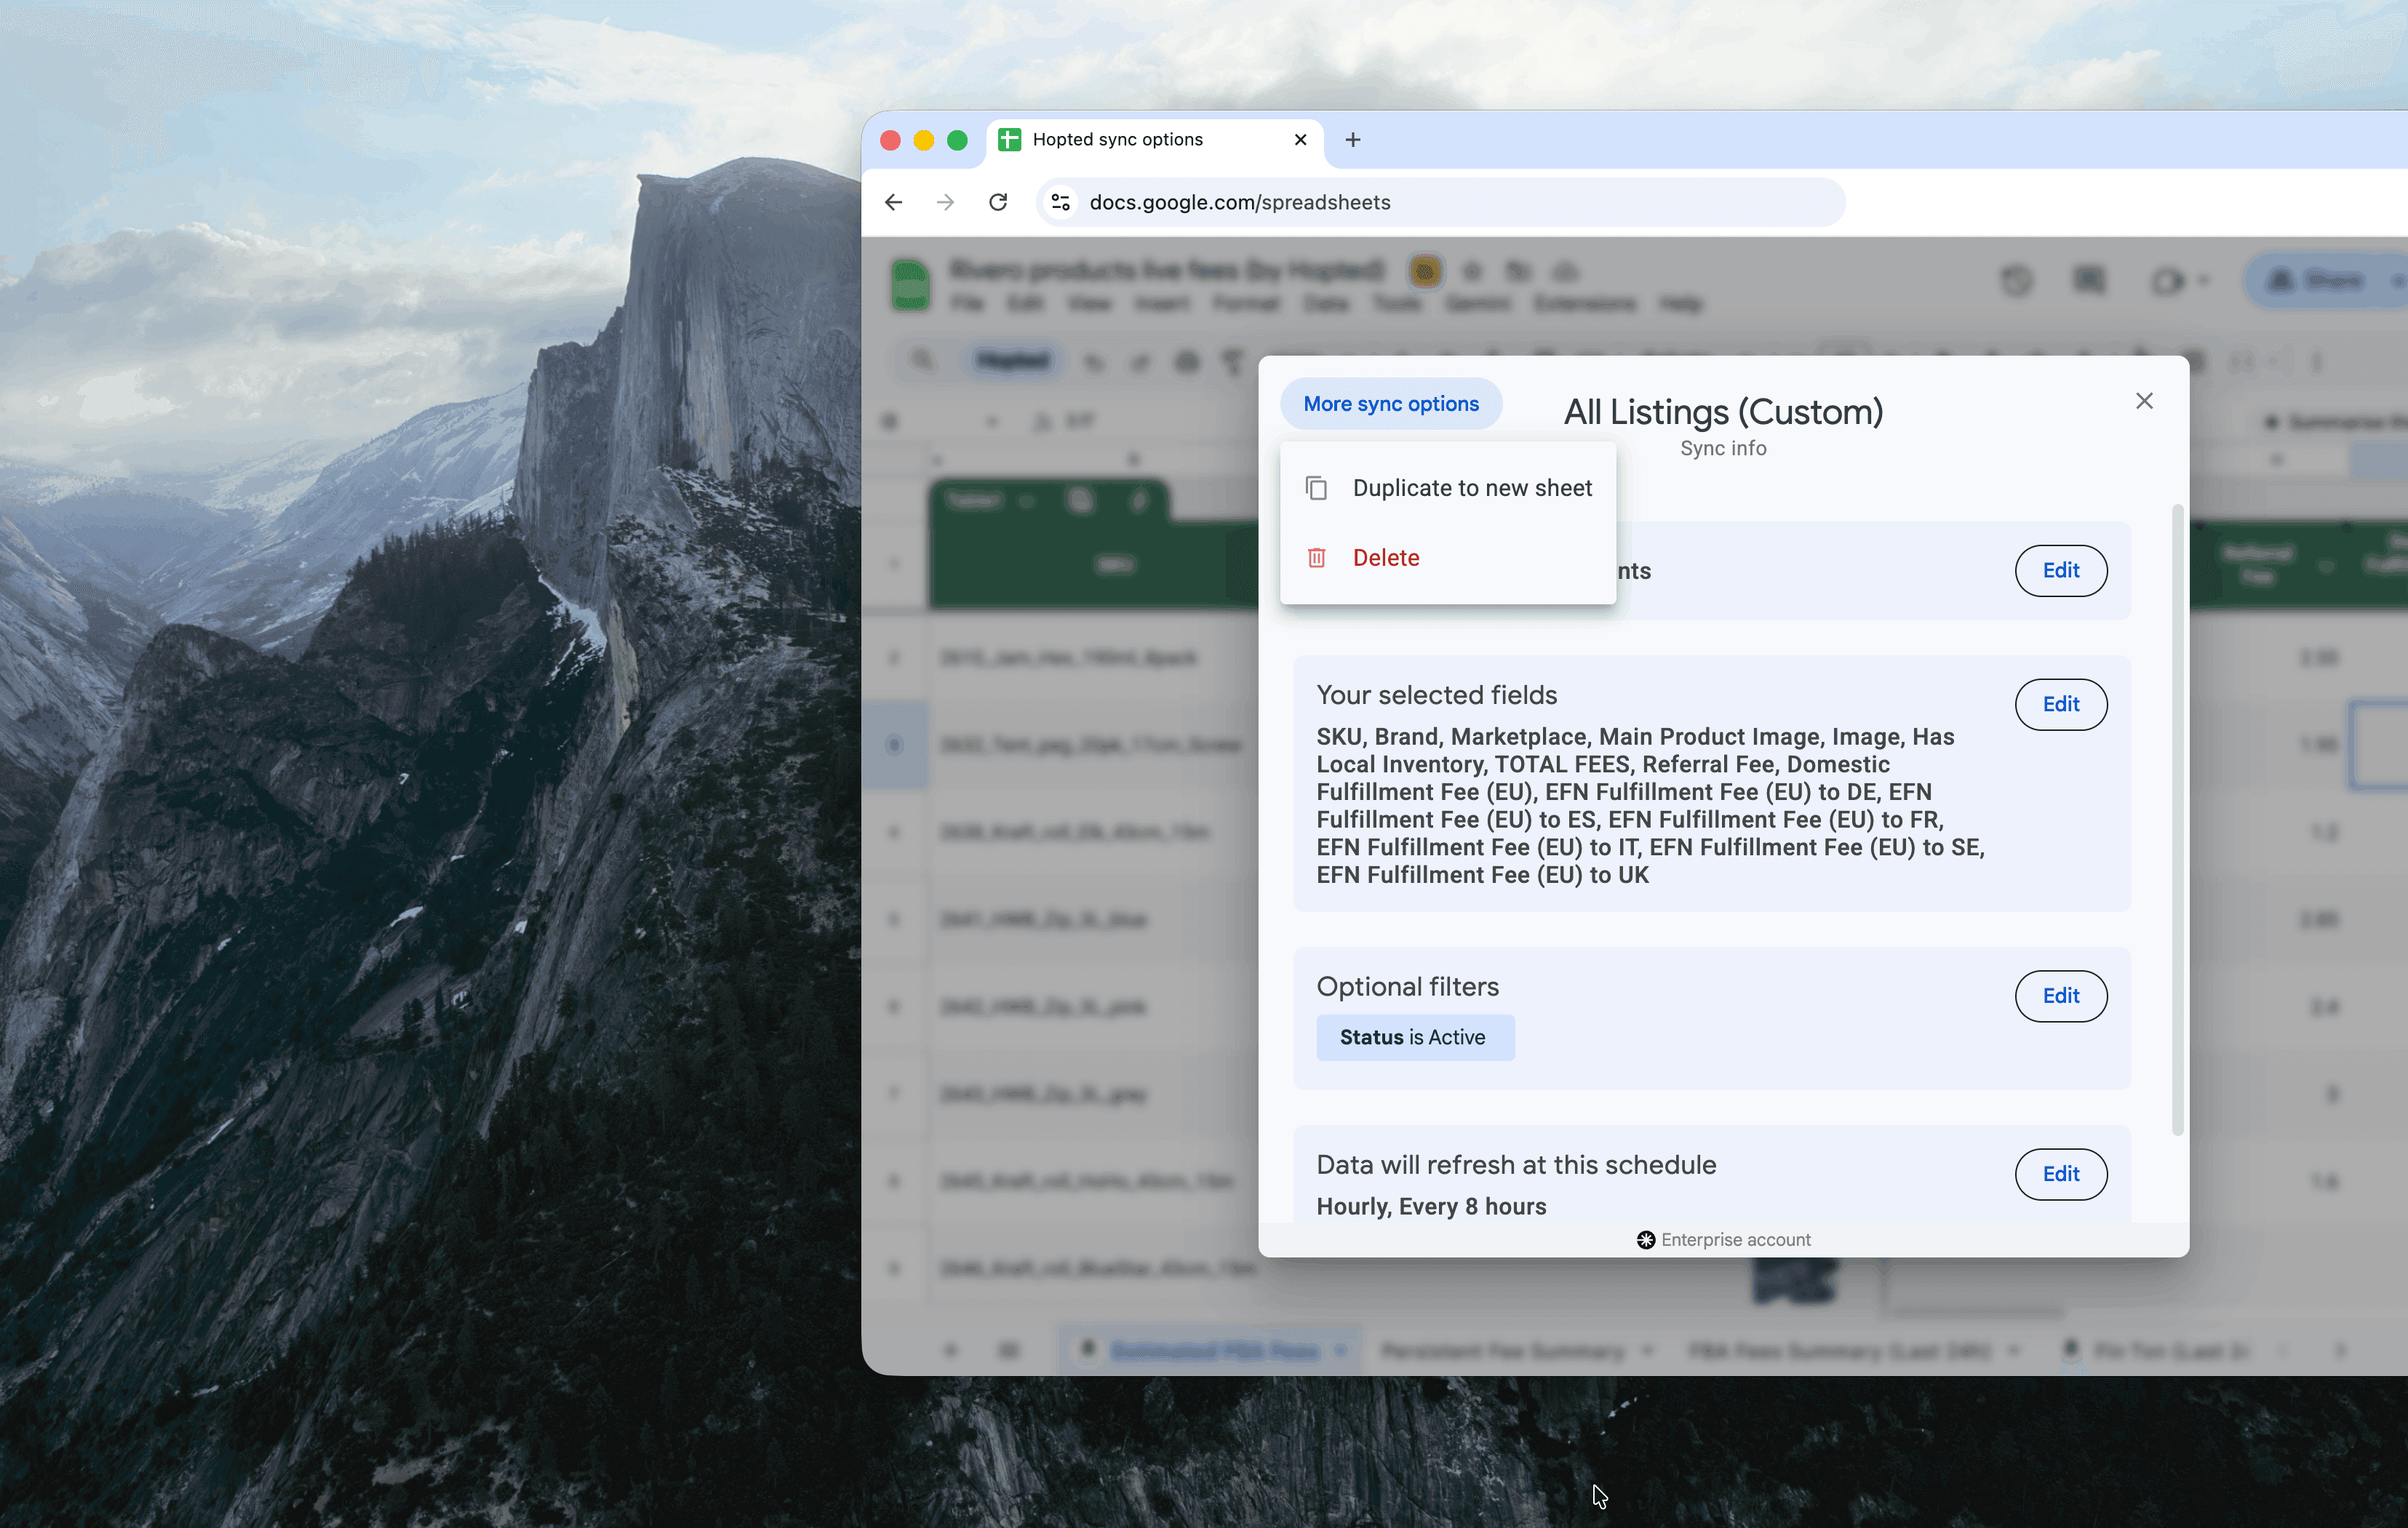Viewport: 2408px width, 1528px height.
Task: Open a new browser tab with plus icon
Action: click(x=1352, y=140)
